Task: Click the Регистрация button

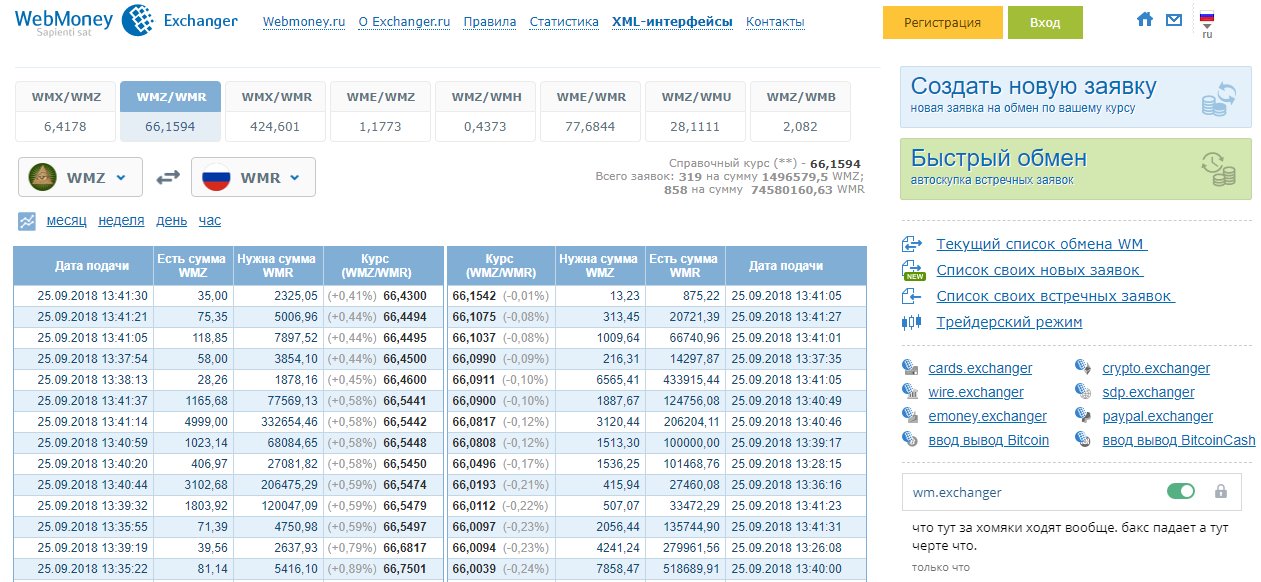Action: (x=942, y=22)
